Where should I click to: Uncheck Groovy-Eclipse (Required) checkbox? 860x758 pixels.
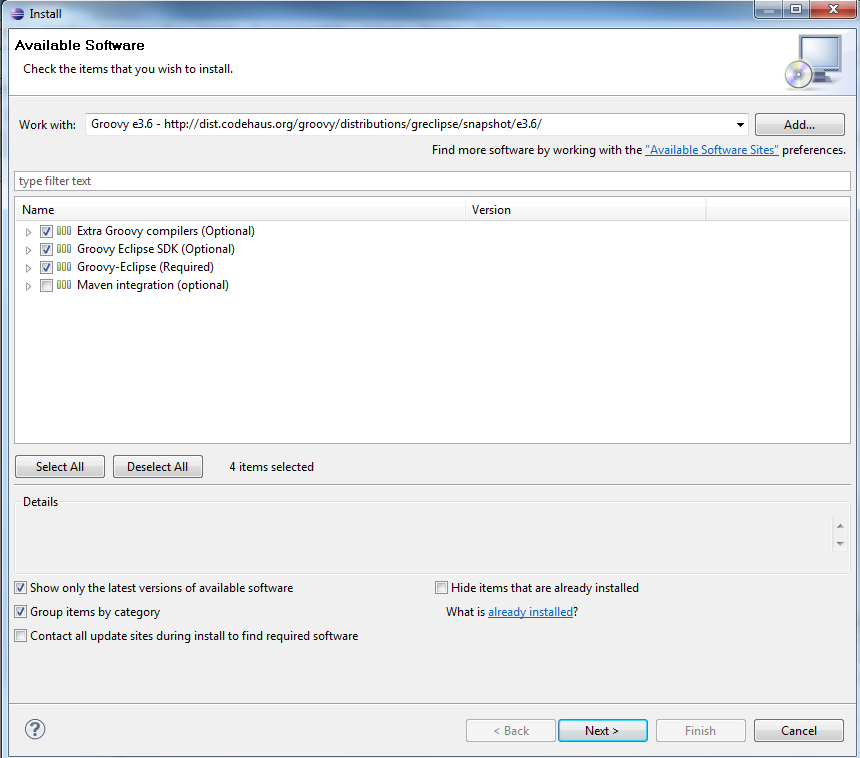tap(47, 268)
